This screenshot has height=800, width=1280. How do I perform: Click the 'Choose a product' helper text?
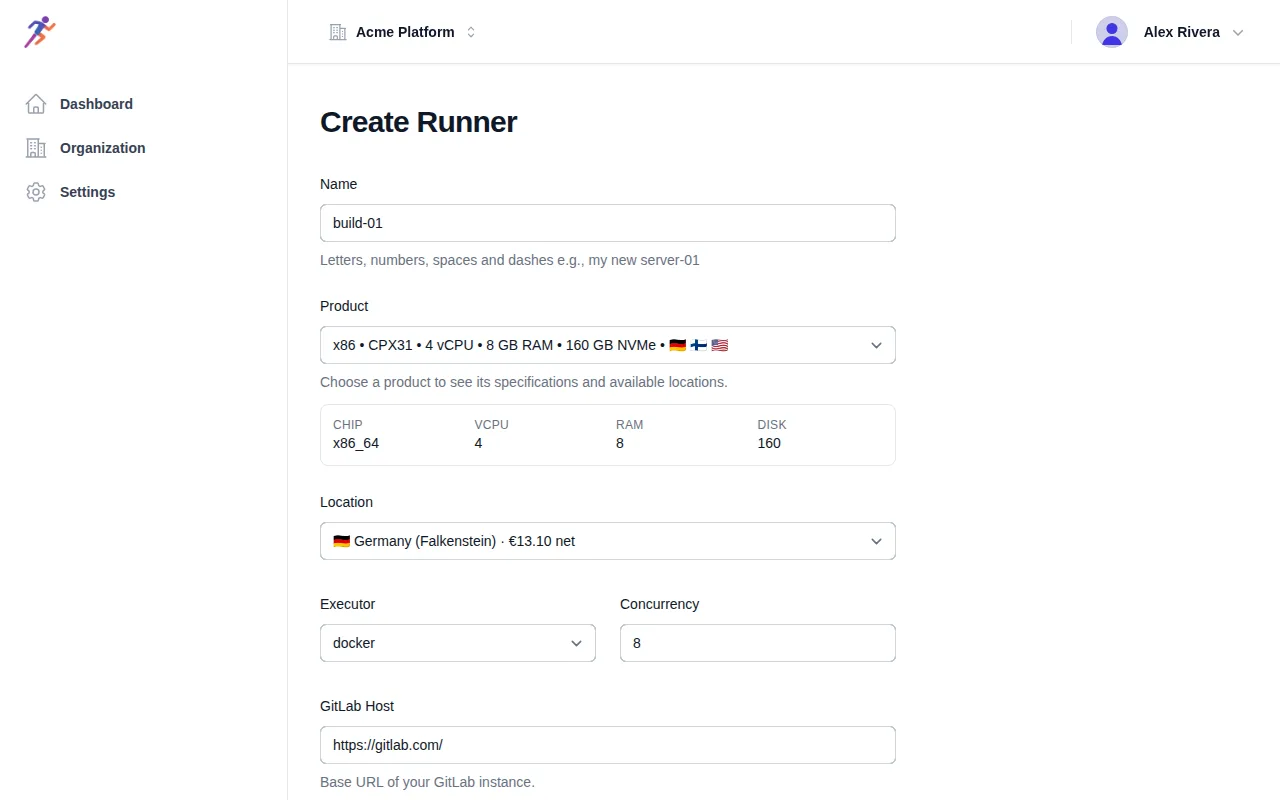click(x=524, y=382)
